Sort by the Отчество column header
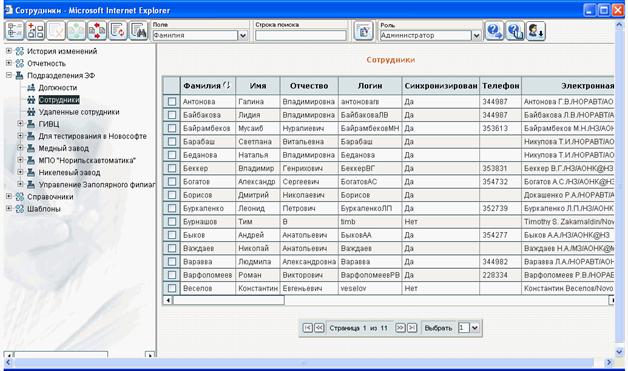 point(309,86)
